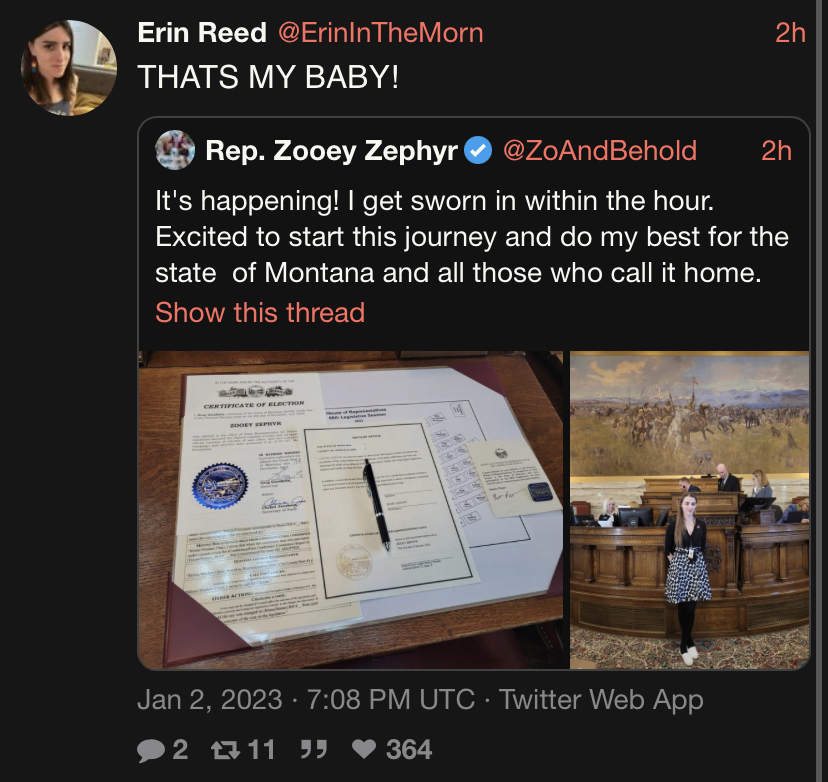Click the 2h timestamp beside @ErinInTheMorn
Viewport: 828px width, 782px height.
pos(790,33)
